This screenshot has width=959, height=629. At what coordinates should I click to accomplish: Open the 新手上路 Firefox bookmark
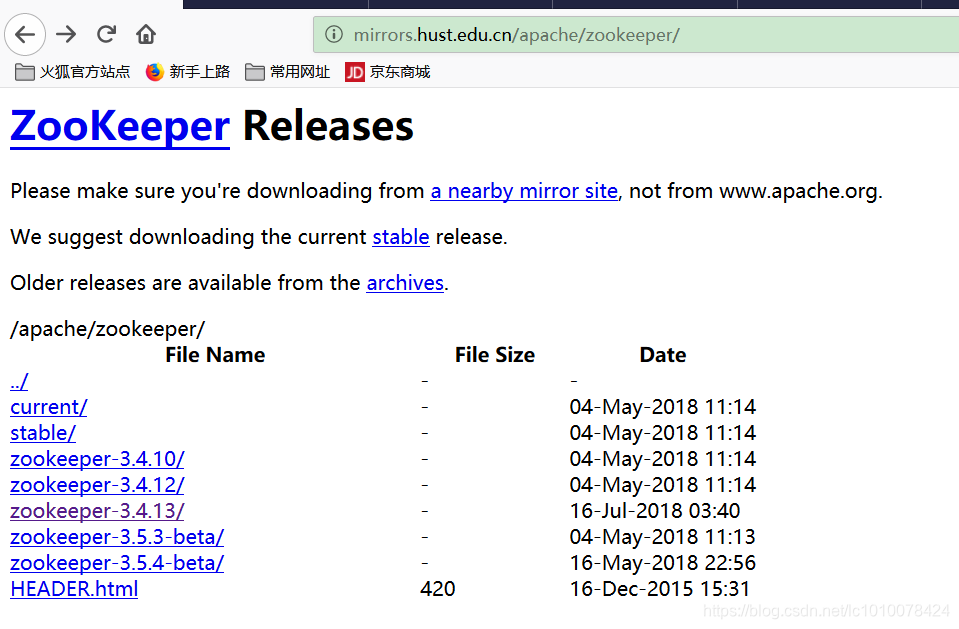[188, 72]
